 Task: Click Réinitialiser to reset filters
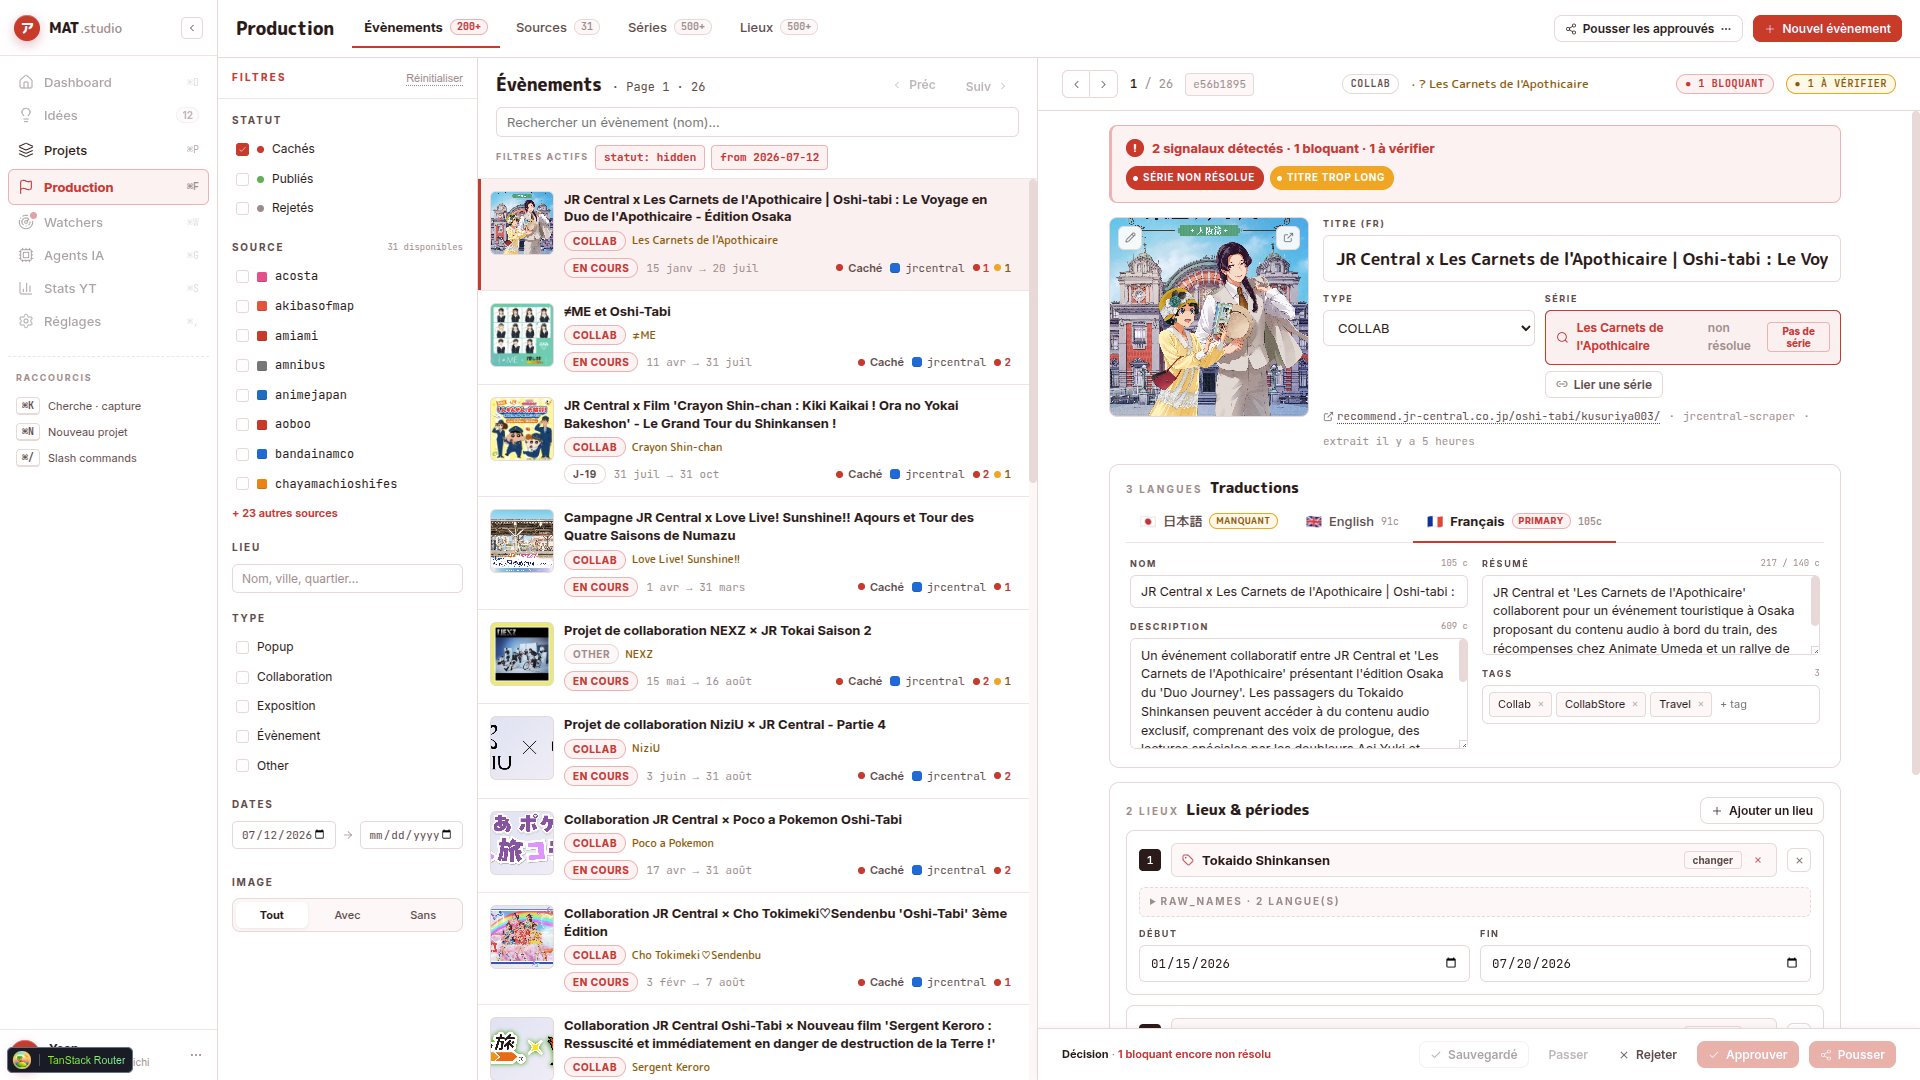[434, 78]
